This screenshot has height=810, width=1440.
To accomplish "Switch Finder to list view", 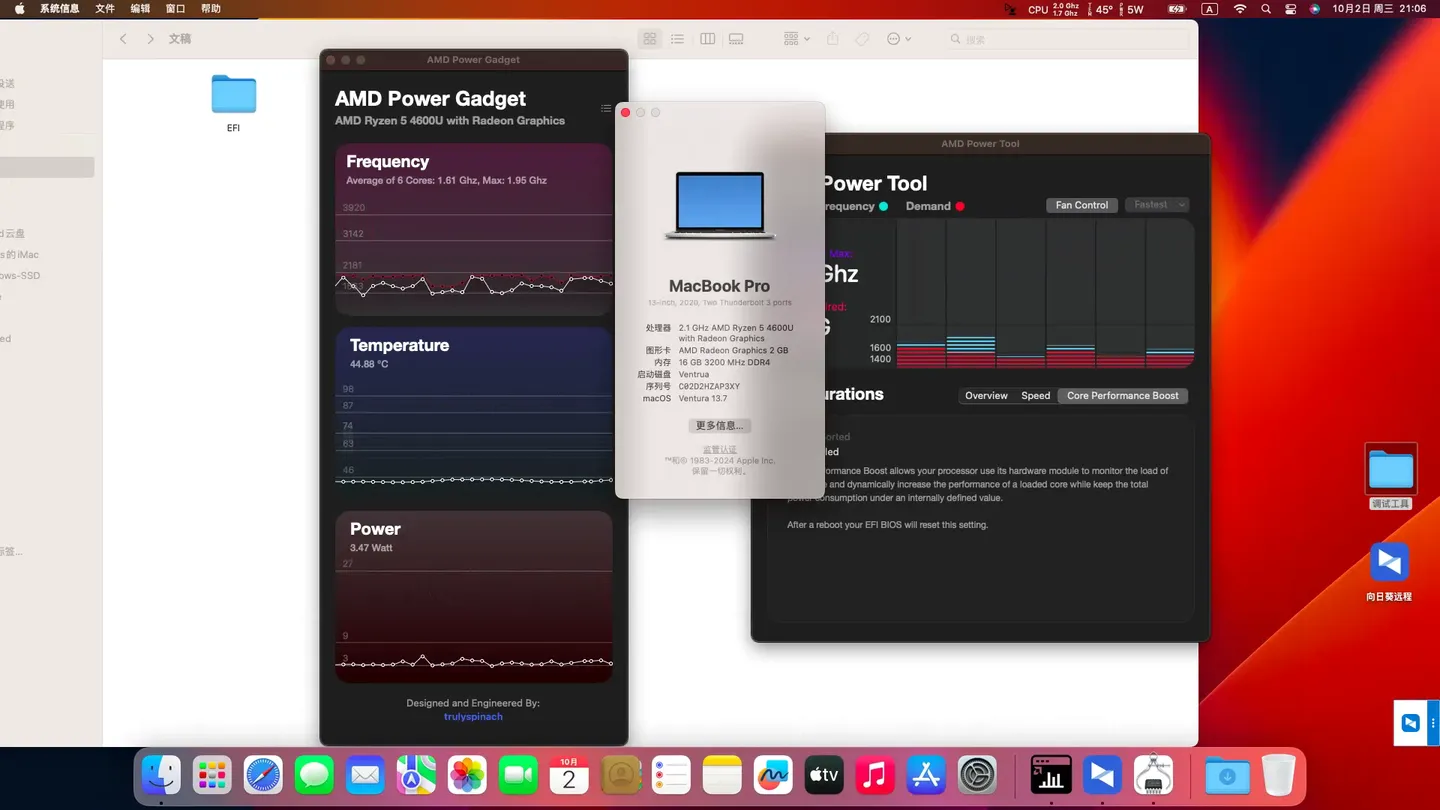I will [x=678, y=39].
